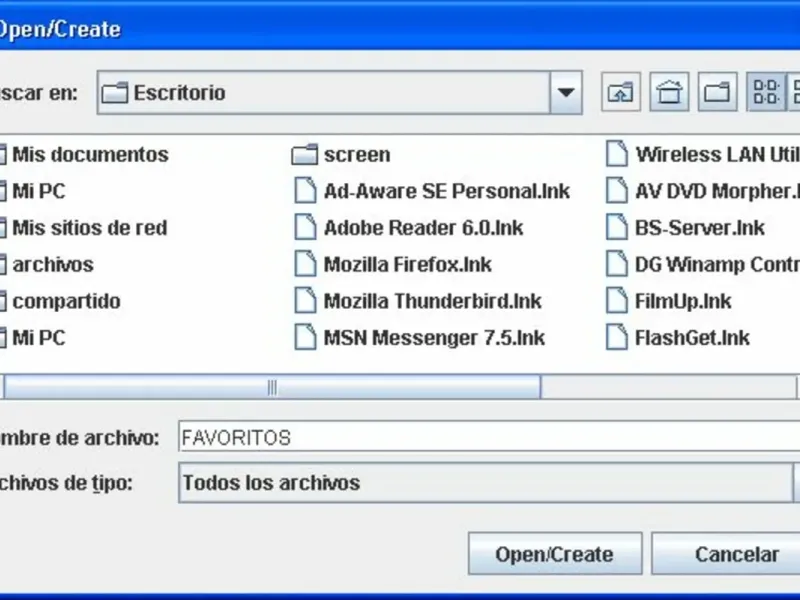Select the AV DVD Morpher file
Viewport: 800px width, 600px height.
(x=717, y=191)
